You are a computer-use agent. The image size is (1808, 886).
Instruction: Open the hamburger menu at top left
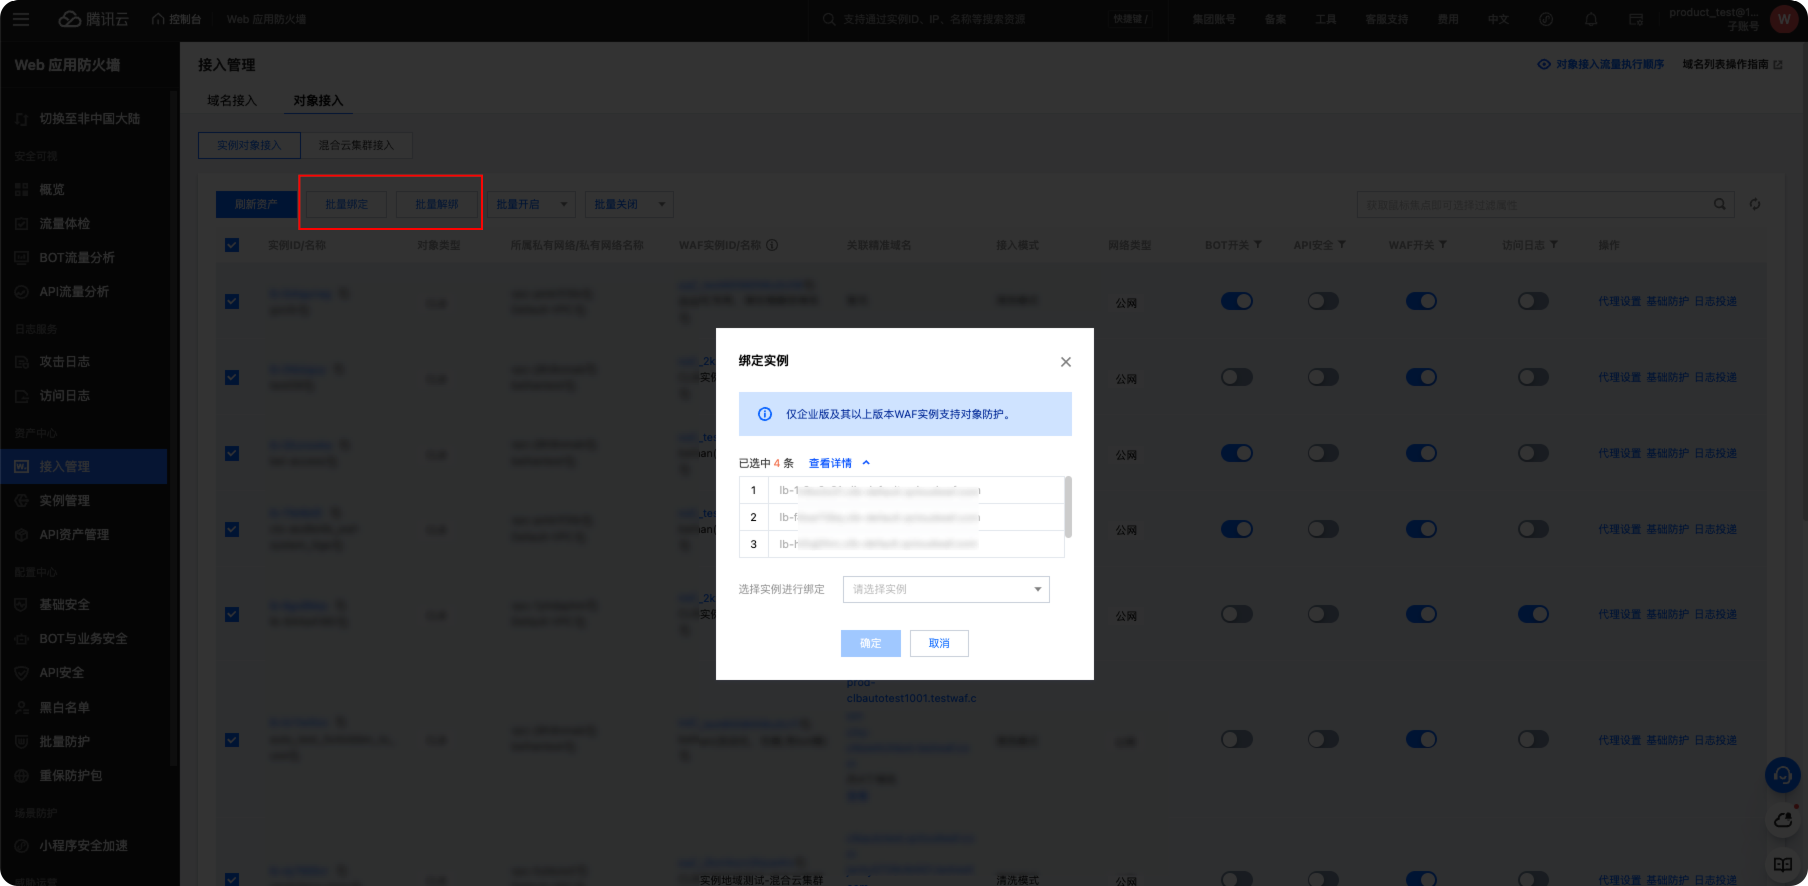pyautogui.click(x=21, y=19)
